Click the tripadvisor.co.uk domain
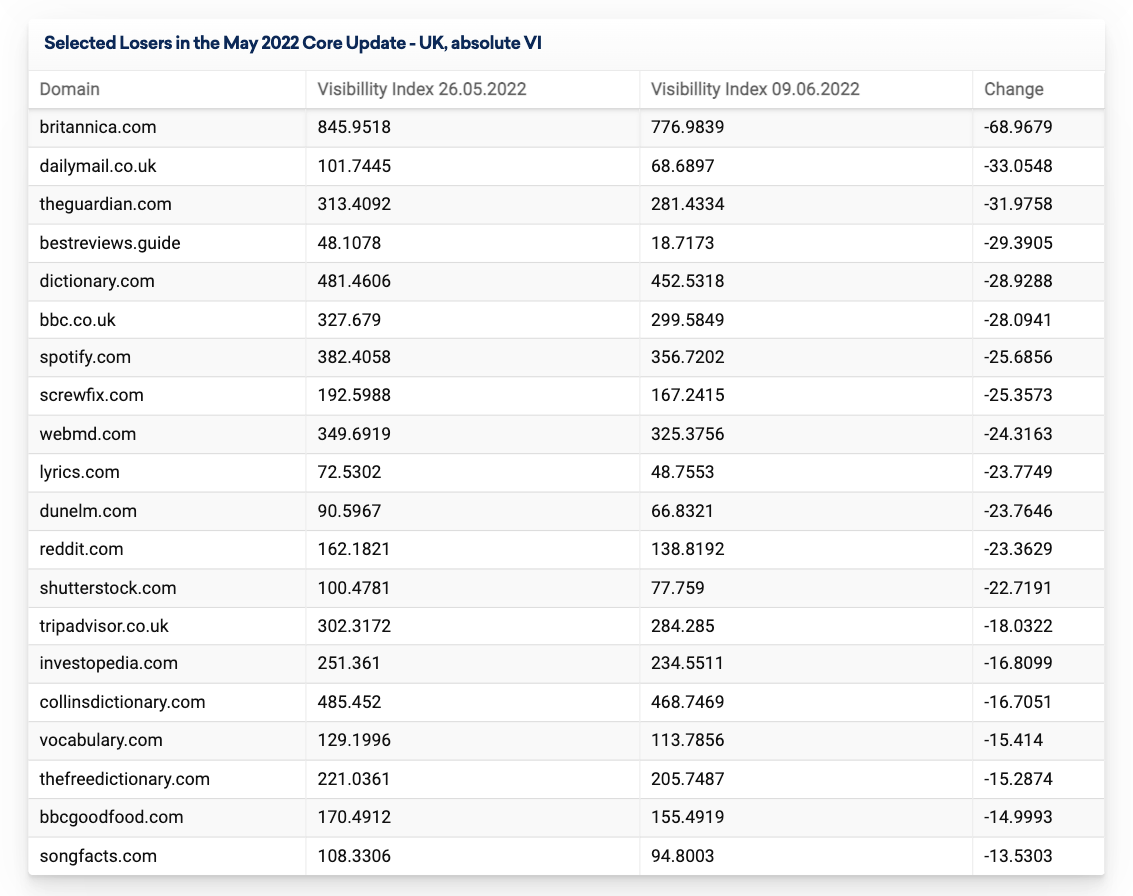Image resolution: width=1133 pixels, height=896 pixels. tap(104, 626)
